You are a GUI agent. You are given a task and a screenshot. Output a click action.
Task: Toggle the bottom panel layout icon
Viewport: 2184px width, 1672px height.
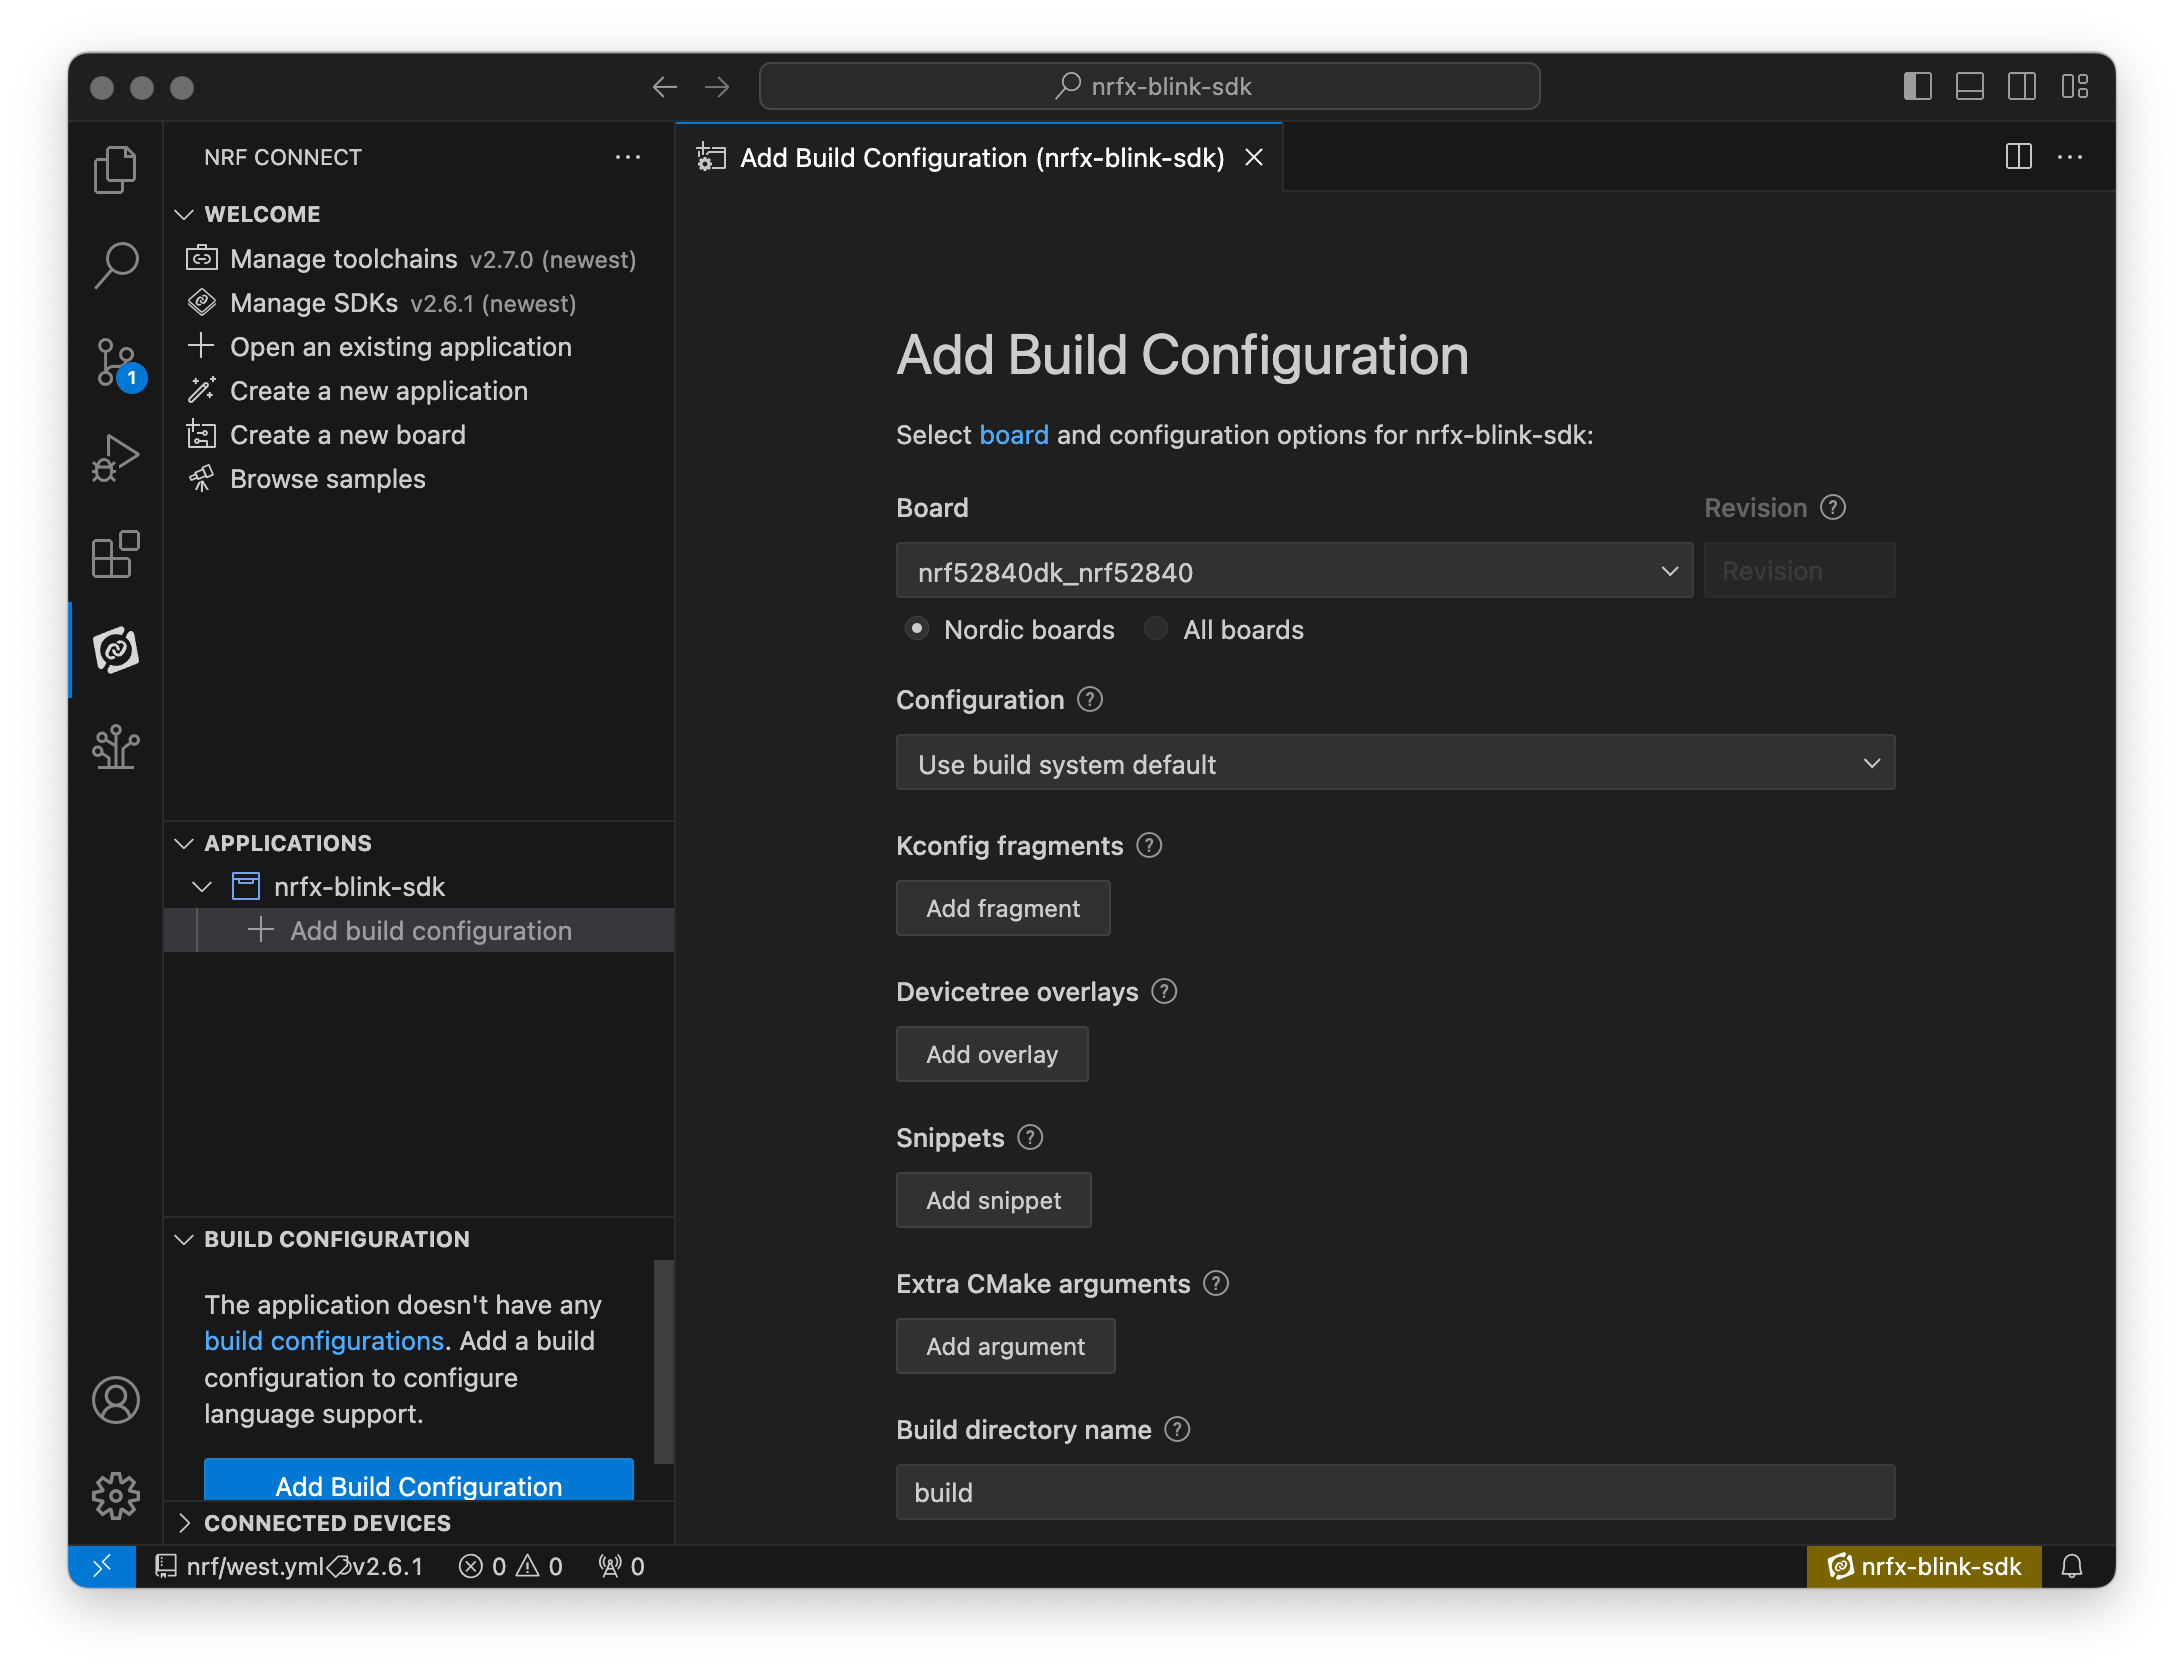1970,87
